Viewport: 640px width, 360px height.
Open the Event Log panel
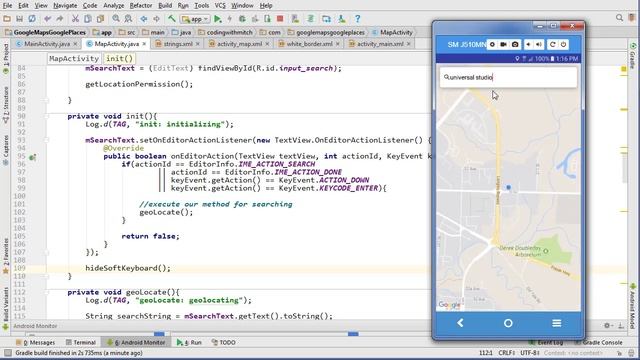(x=546, y=342)
